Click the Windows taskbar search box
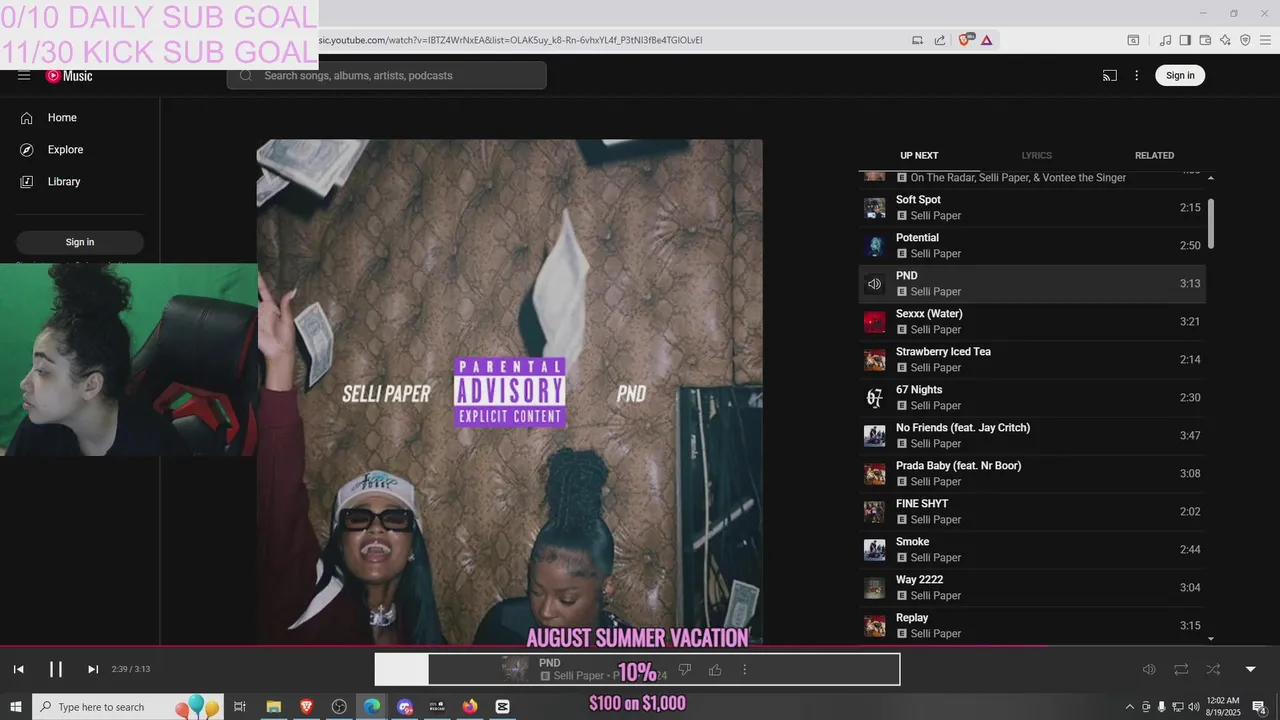The image size is (1280, 720). pos(128,707)
